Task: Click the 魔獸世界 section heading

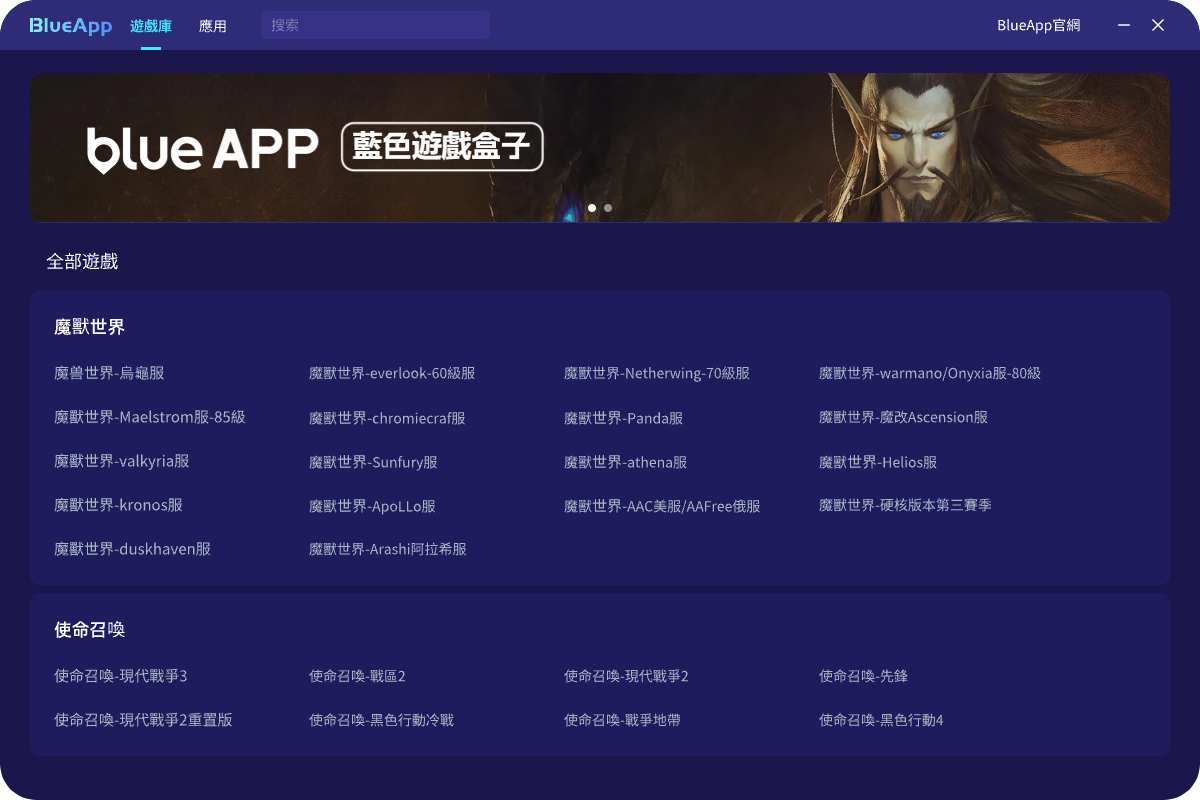Action: [89, 327]
